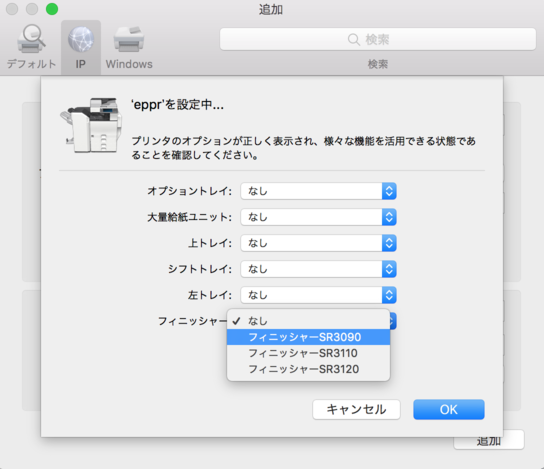Switch to the IP globe tab
The width and height of the screenshot is (544, 469).
click(x=81, y=39)
